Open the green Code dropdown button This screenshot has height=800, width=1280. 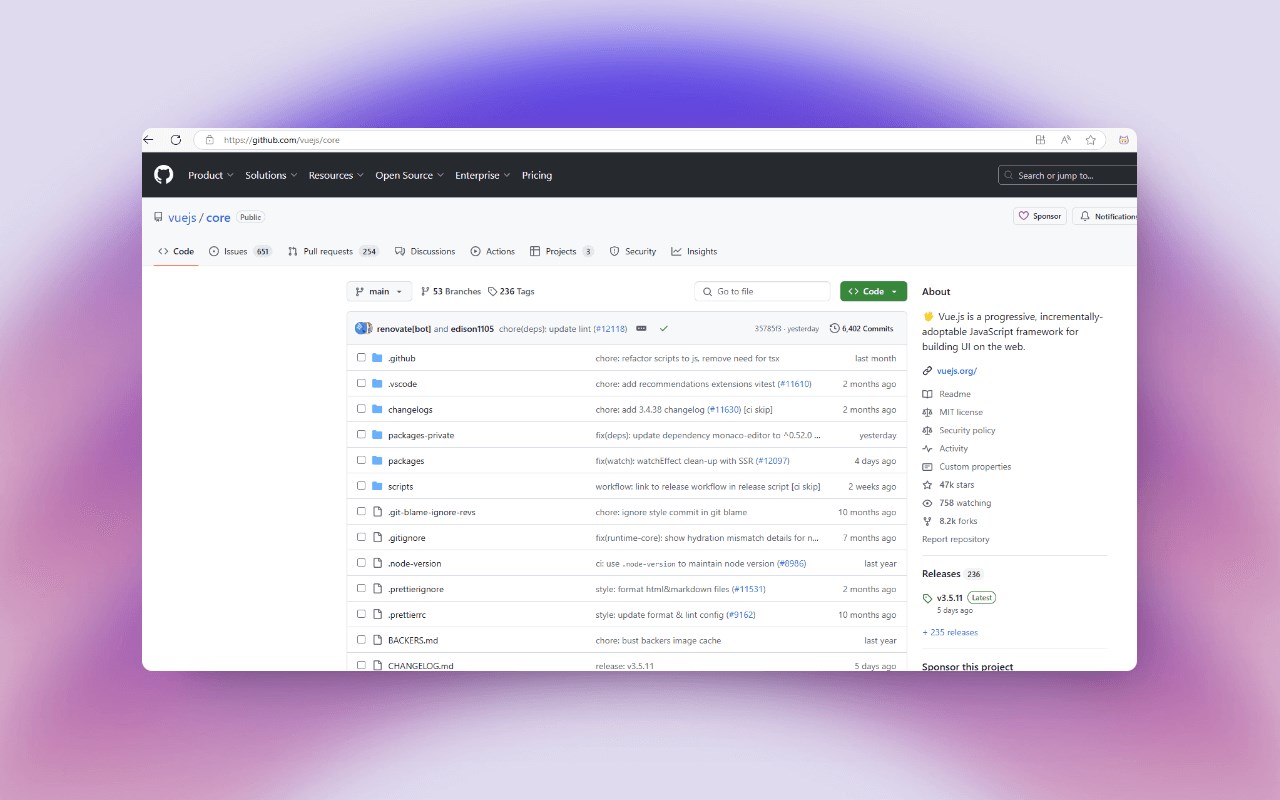(873, 291)
